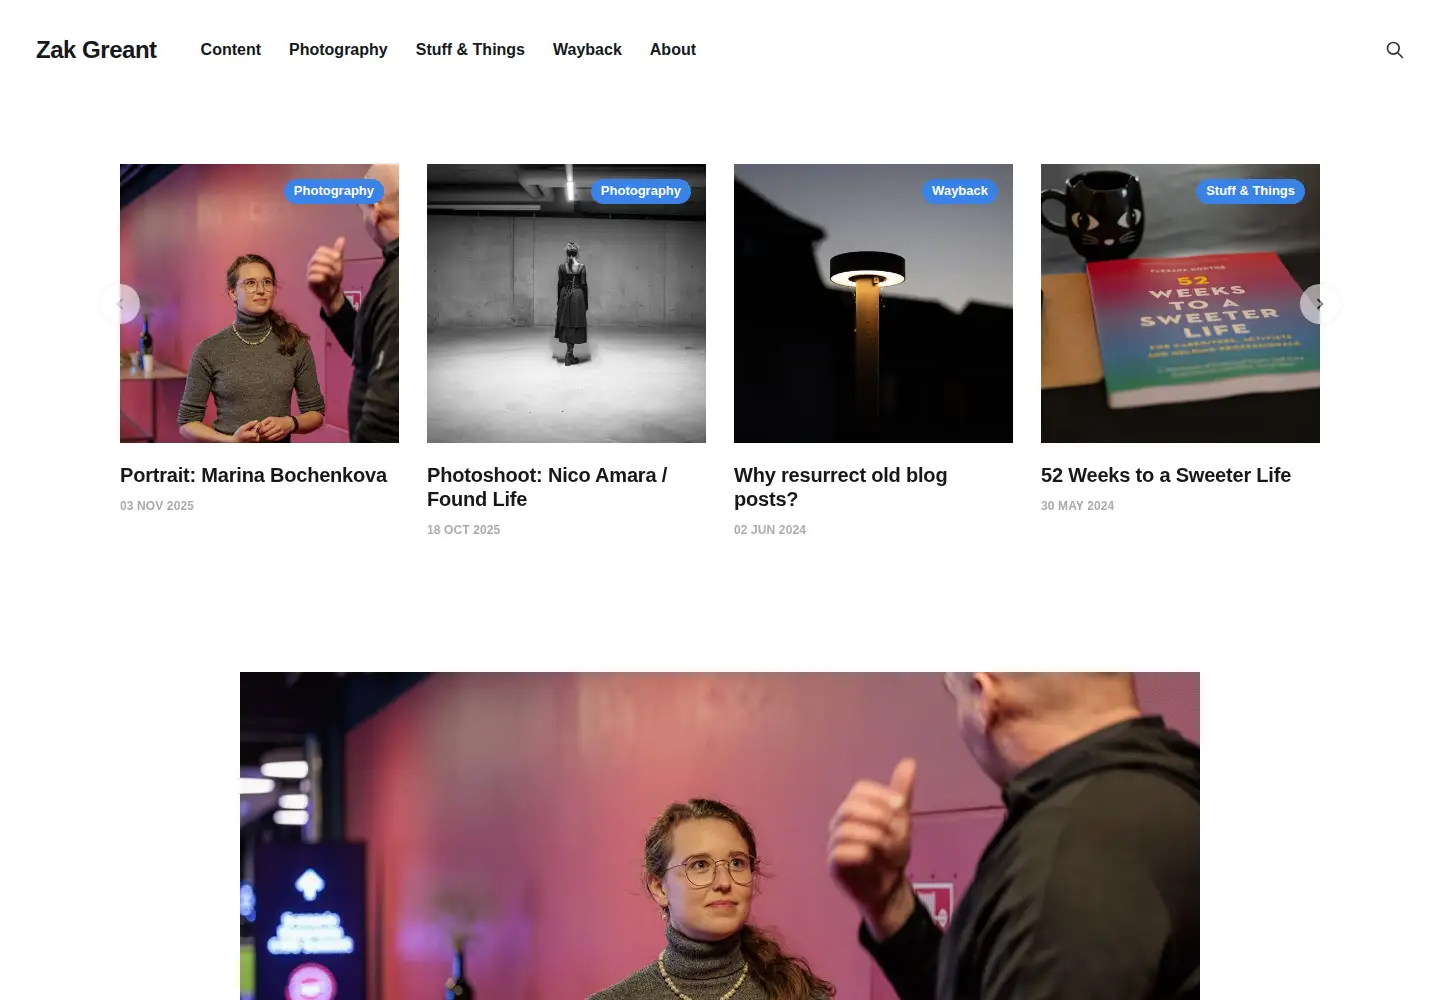Image resolution: width=1440 pixels, height=1000 pixels.
Task: Click the book and cat mug thumbnail
Action: coord(1180,303)
